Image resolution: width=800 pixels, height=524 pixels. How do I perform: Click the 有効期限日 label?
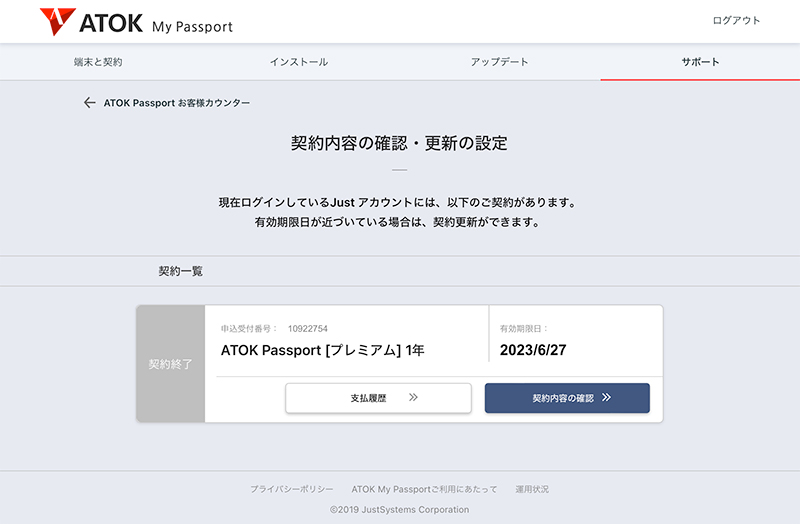pos(523,329)
